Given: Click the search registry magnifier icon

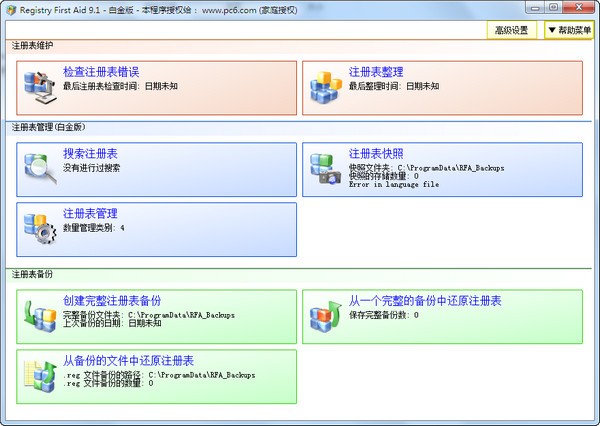Looking at the screenshot, I should (40, 168).
